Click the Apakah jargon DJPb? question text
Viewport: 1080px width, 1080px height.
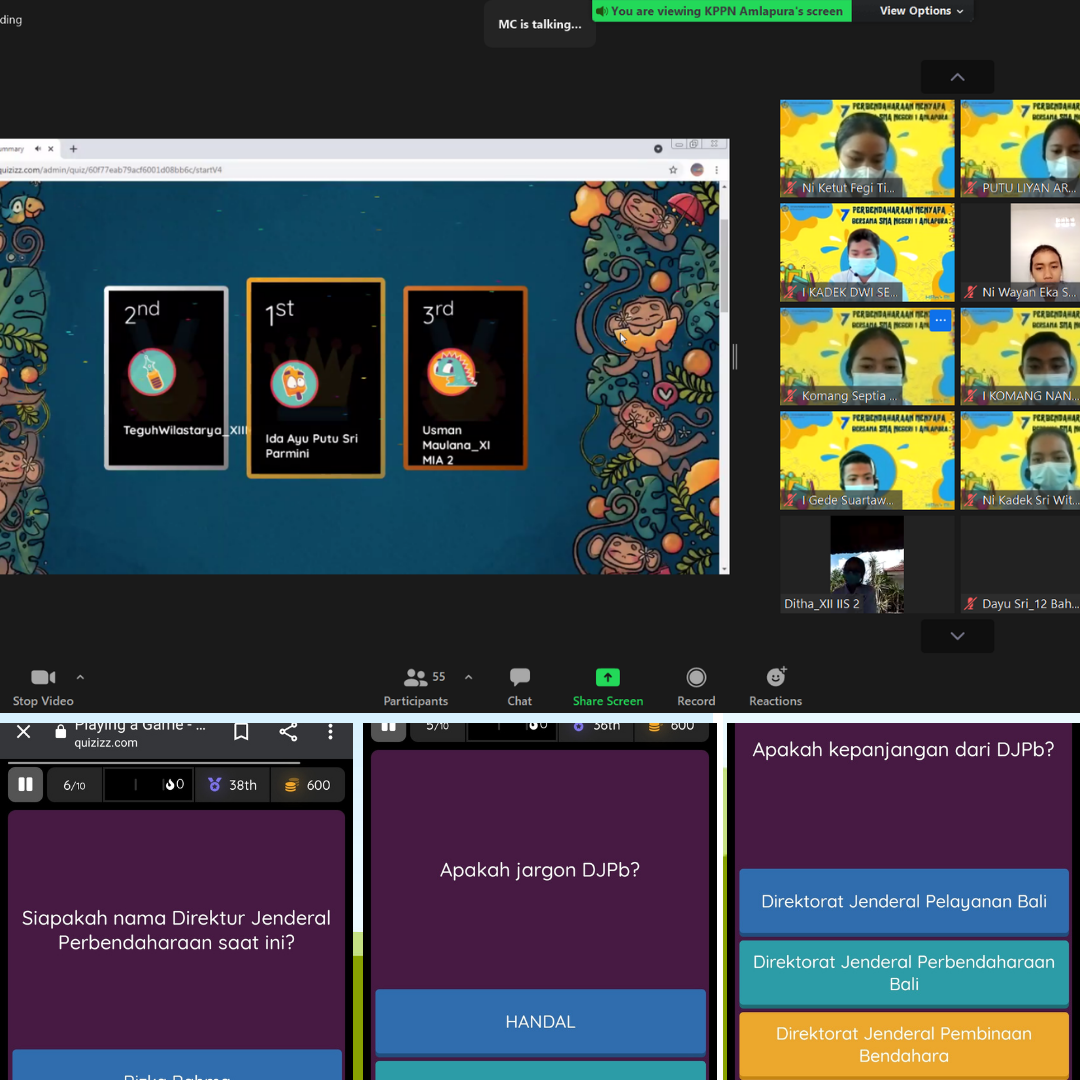540,870
